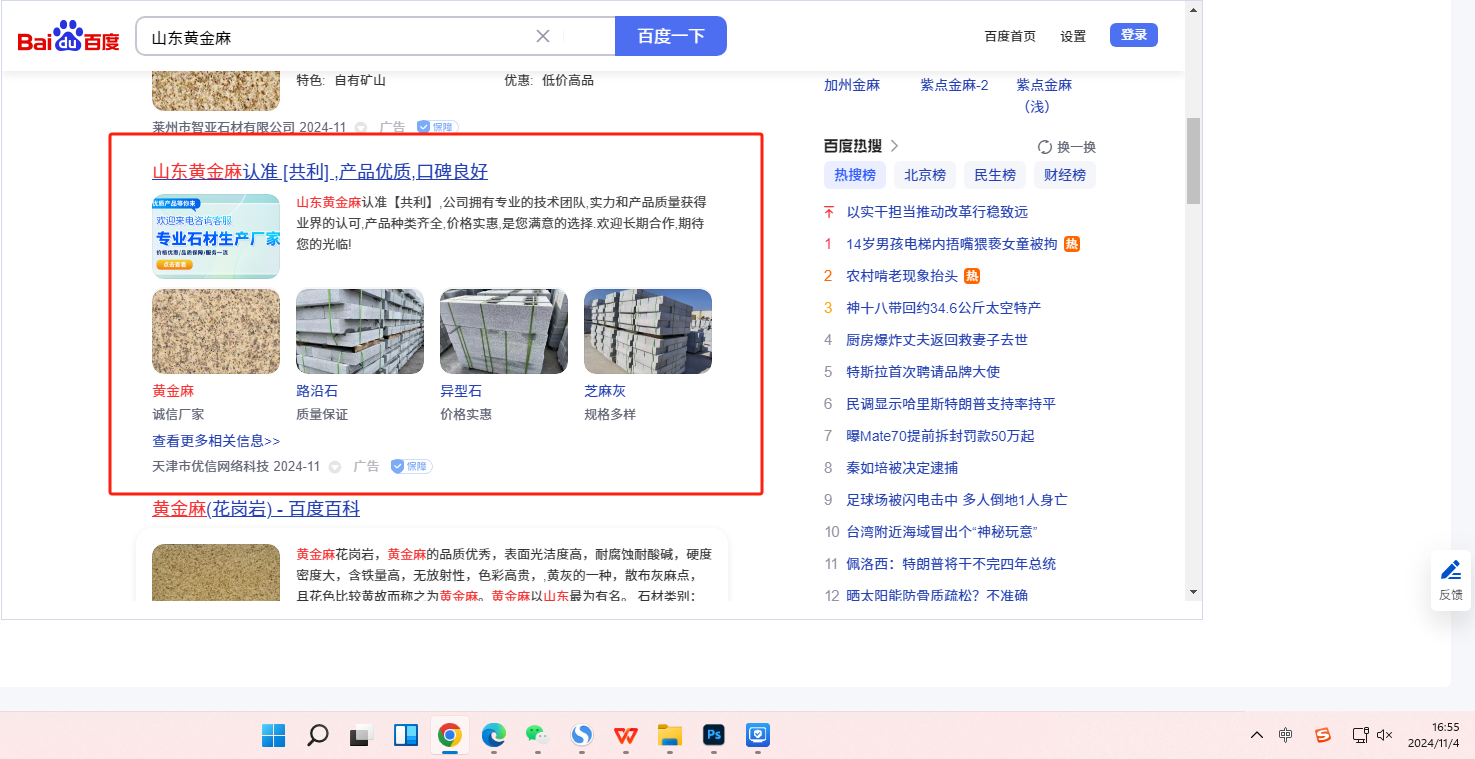Open network settings from the tray icon
The height and width of the screenshot is (759, 1475).
[x=1360, y=736]
